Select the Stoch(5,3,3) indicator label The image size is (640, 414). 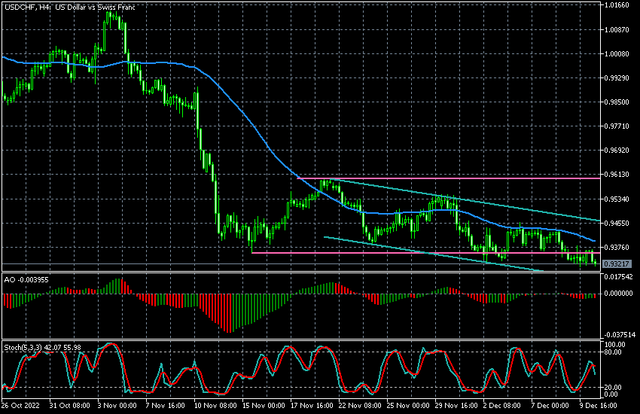[42, 347]
